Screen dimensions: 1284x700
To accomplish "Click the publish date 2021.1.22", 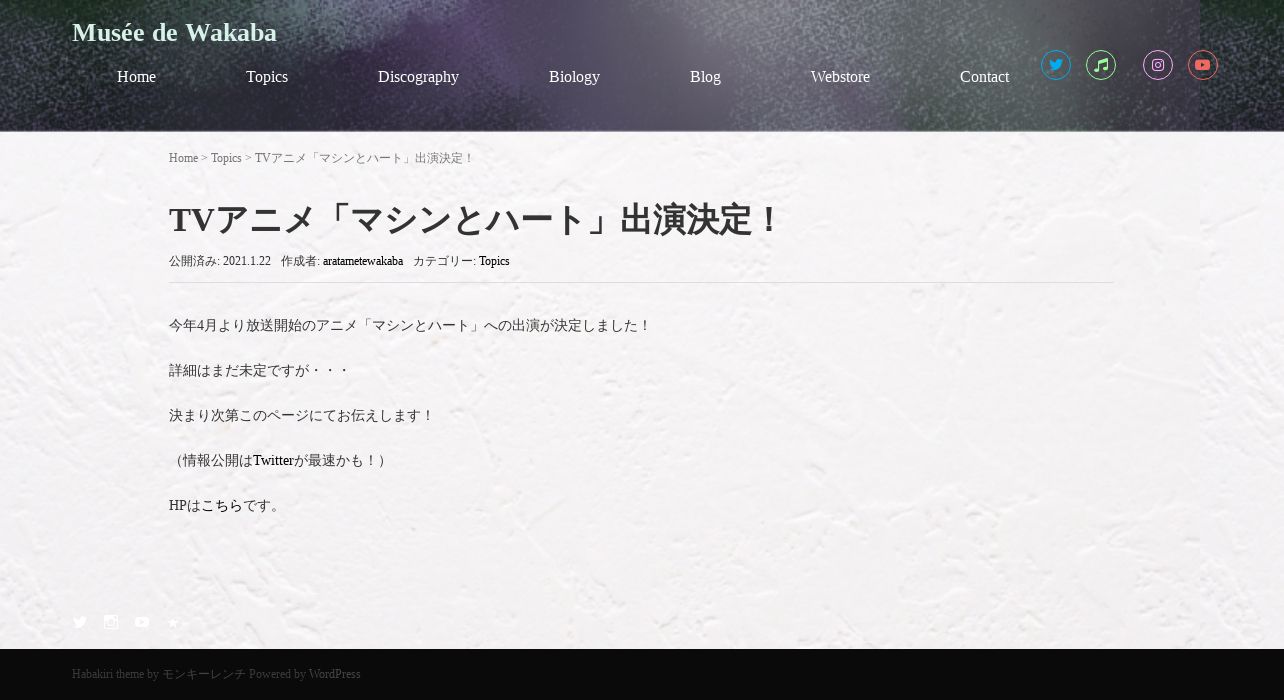I will (x=247, y=261).
